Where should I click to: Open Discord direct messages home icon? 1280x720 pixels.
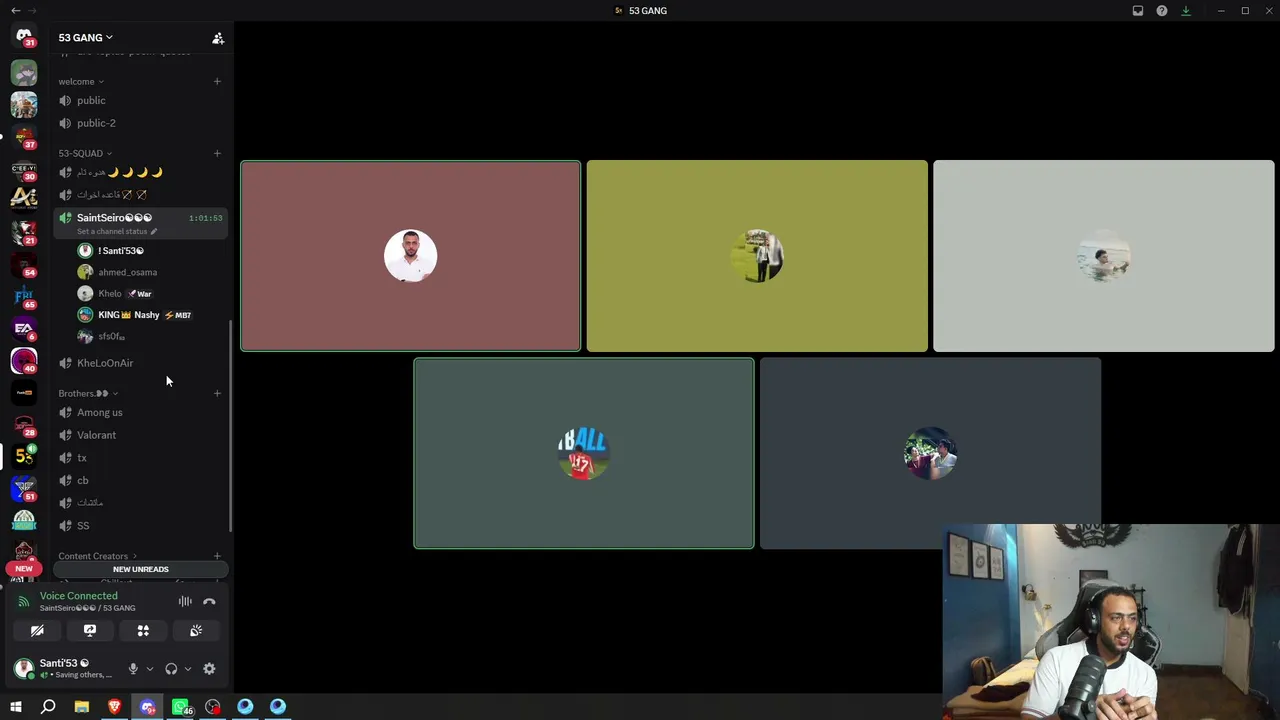[x=24, y=37]
